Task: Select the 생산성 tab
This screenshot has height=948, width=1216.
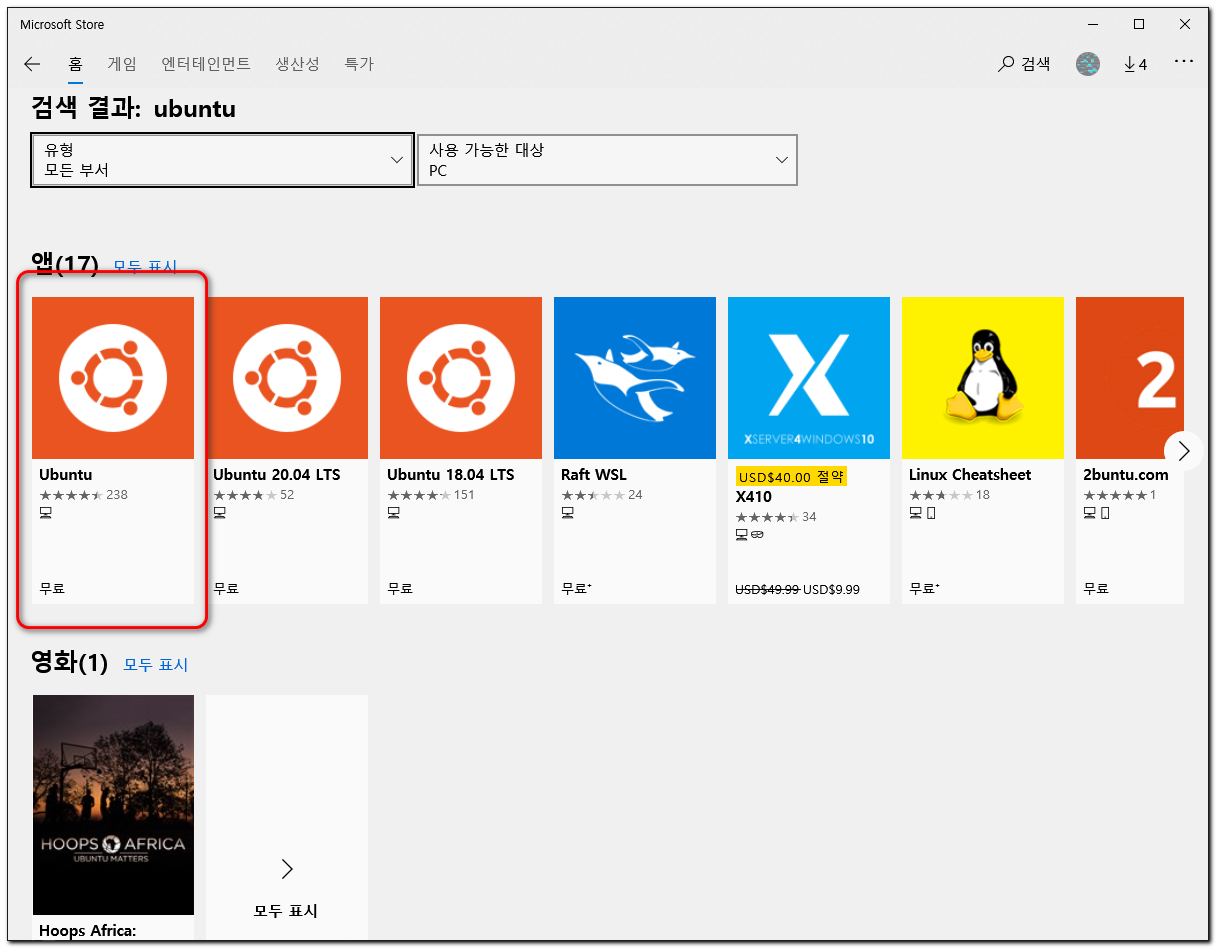Action: (297, 64)
